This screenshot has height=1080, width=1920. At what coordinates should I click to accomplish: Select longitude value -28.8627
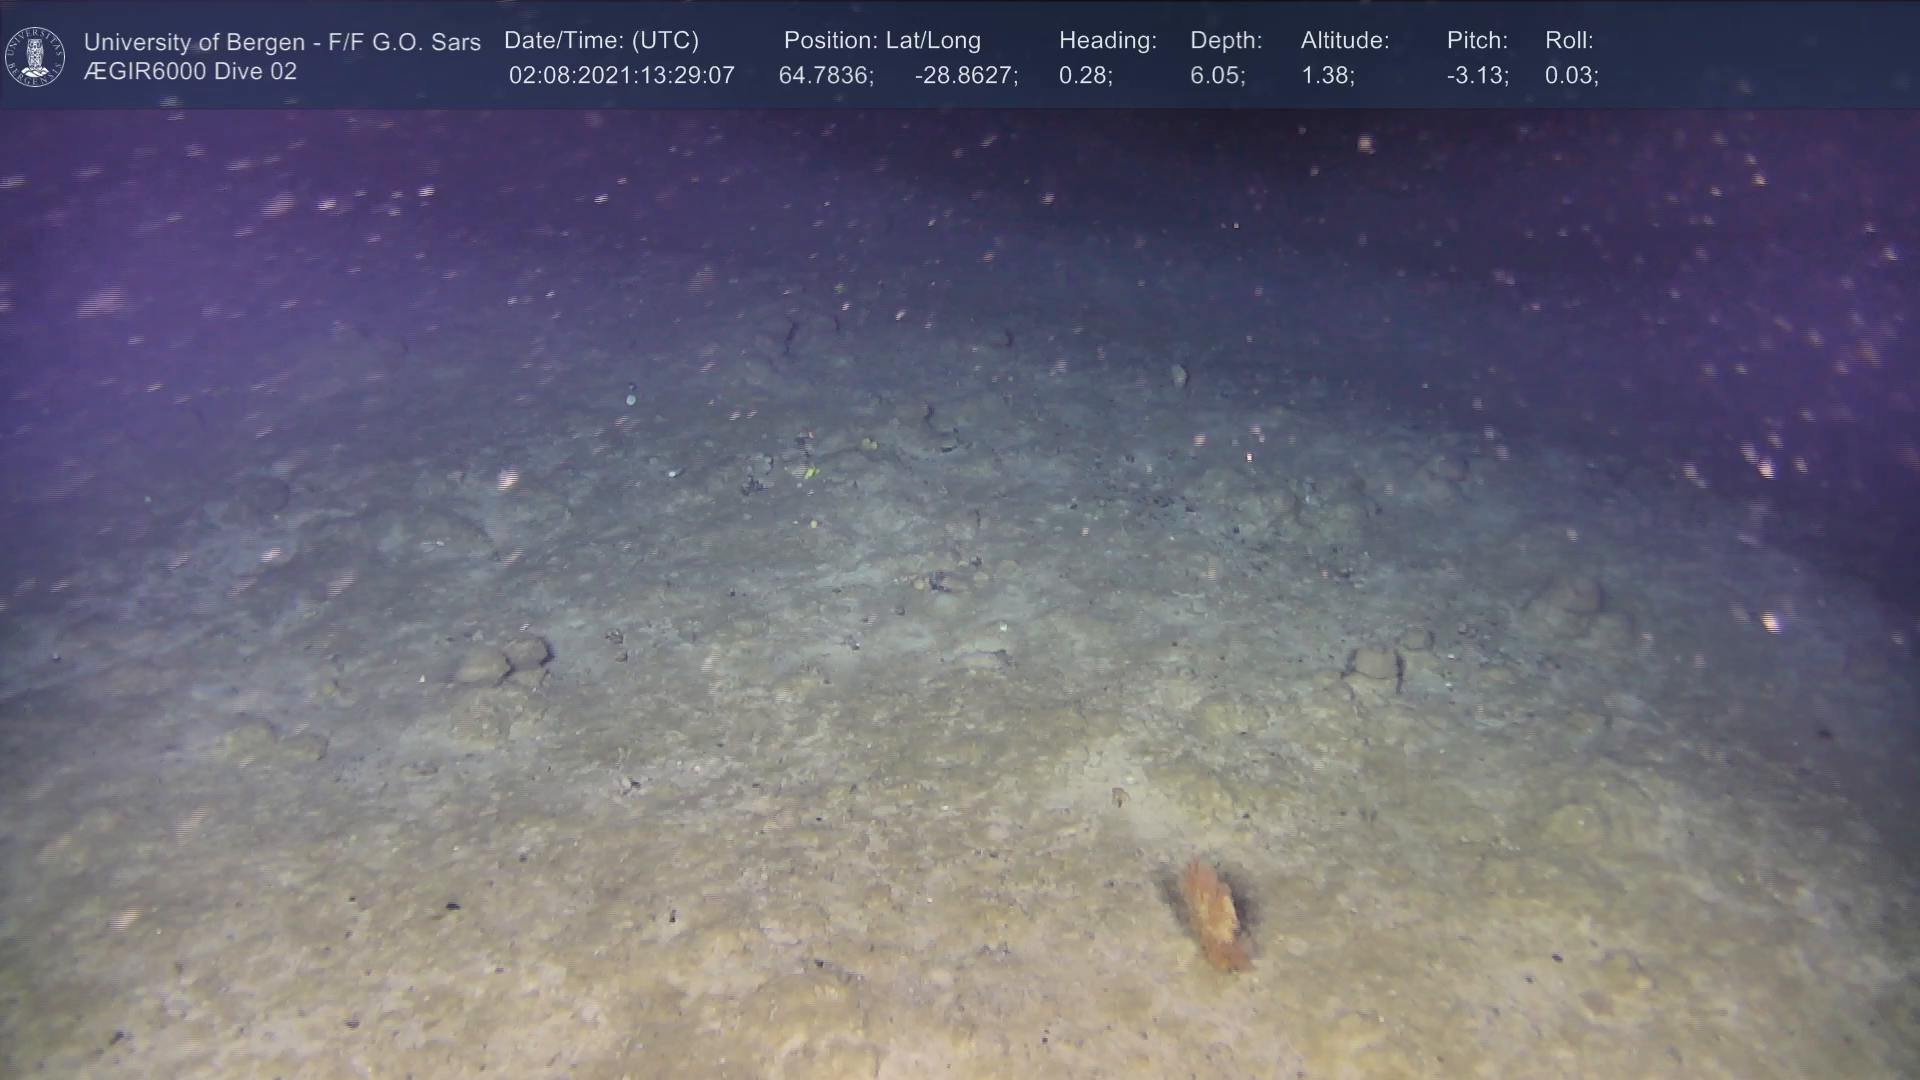(965, 76)
